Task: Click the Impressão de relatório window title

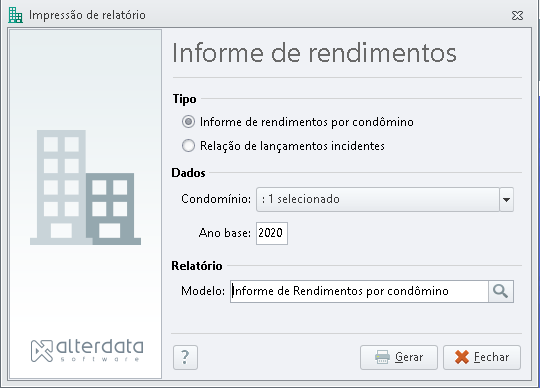Action: click(x=87, y=15)
